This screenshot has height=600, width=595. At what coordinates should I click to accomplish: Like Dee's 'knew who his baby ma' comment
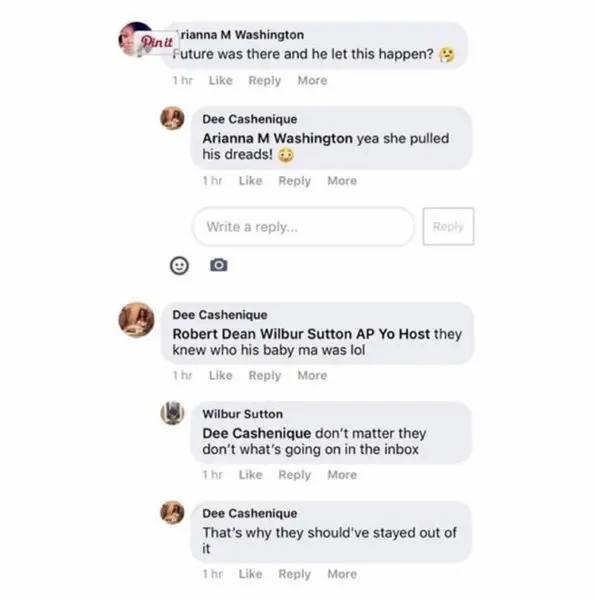click(x=221, y=375)
